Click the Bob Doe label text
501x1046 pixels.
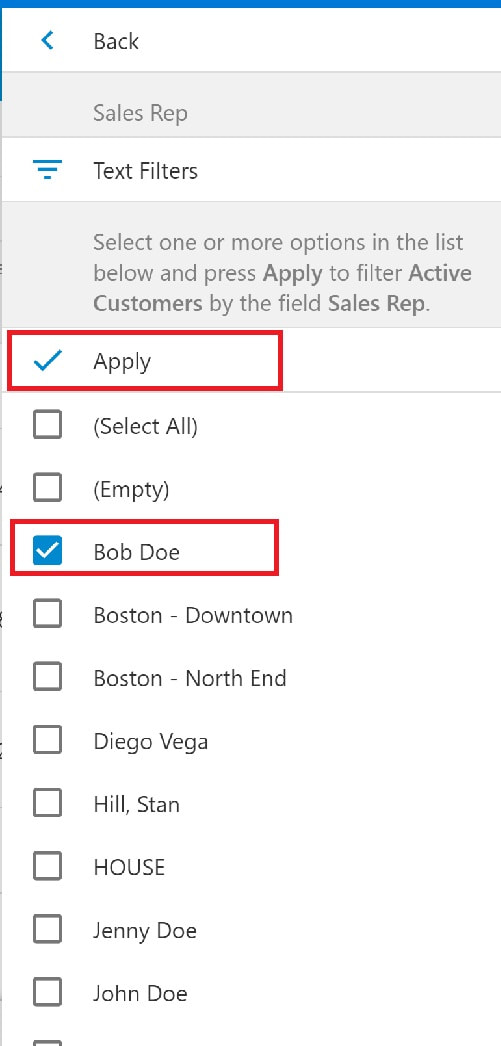coord(137,552)
